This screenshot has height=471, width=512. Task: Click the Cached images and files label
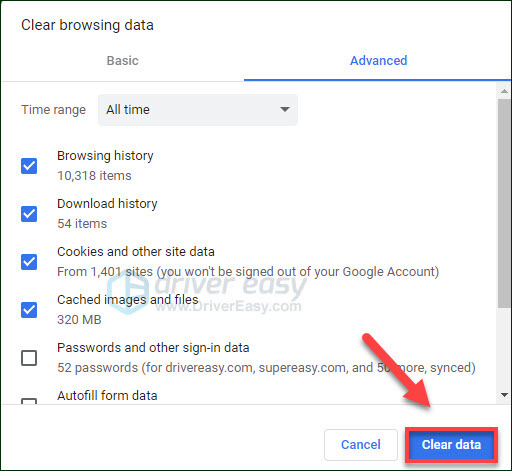pyautogui.click(x=128, y=300)
